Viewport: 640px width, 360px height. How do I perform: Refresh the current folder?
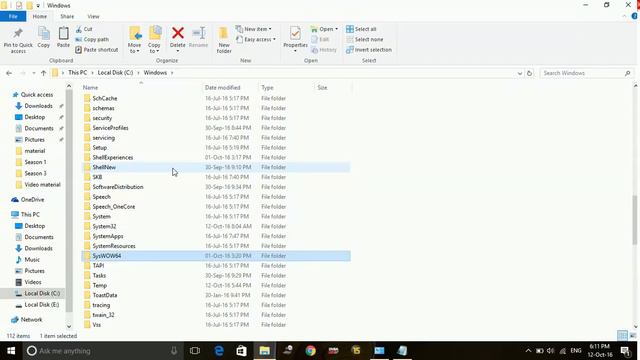pyautogui.click(x=529, y=73)
